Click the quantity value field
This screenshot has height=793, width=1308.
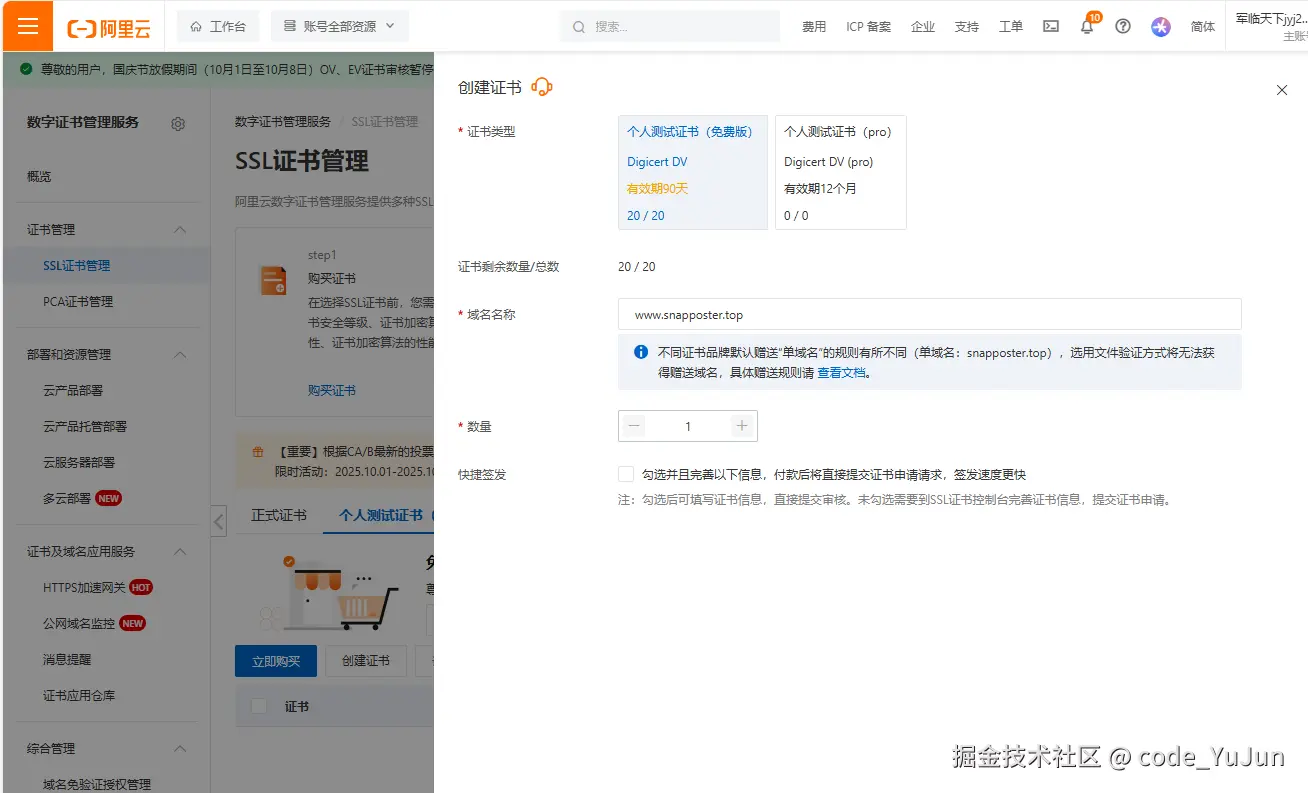pos(688,426)
